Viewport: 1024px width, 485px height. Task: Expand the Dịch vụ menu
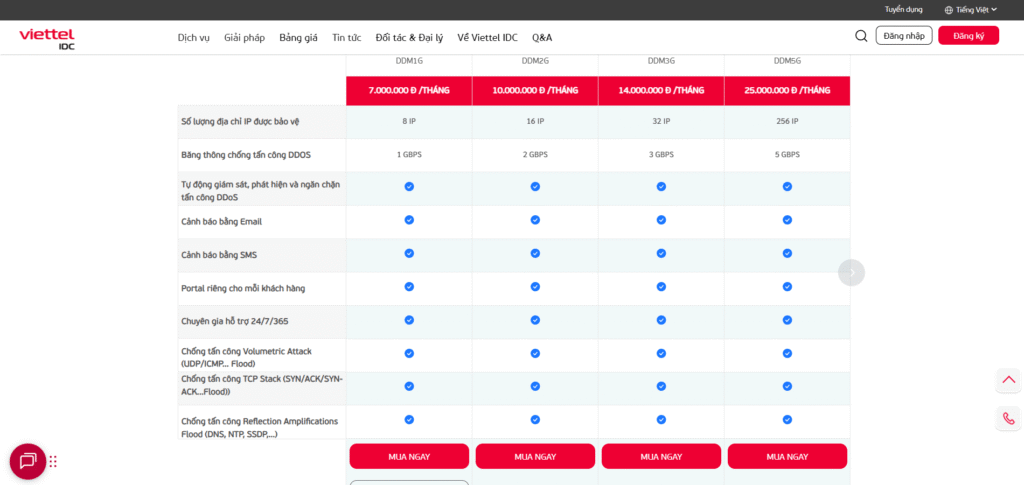pos(193,37)
